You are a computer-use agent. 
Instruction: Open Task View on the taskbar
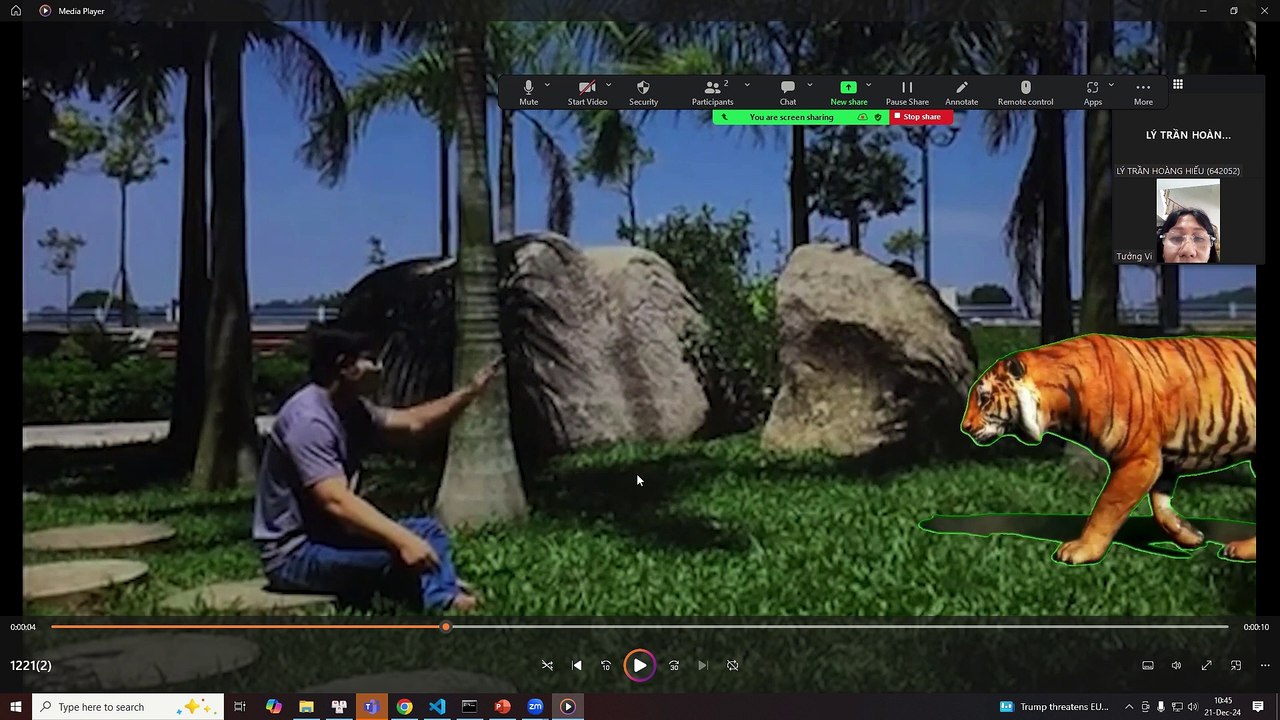[240, 707]
